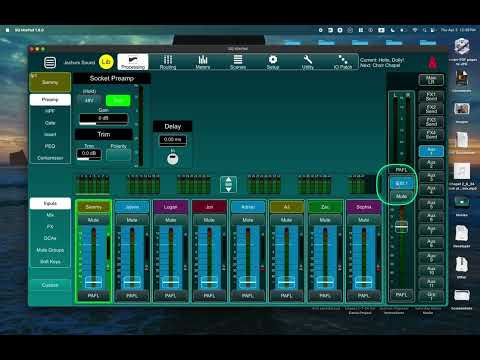Screen dimensions: 480x360
Task: Click the macOS Wi-Fi menu bar icon
Action: (415, 30)
